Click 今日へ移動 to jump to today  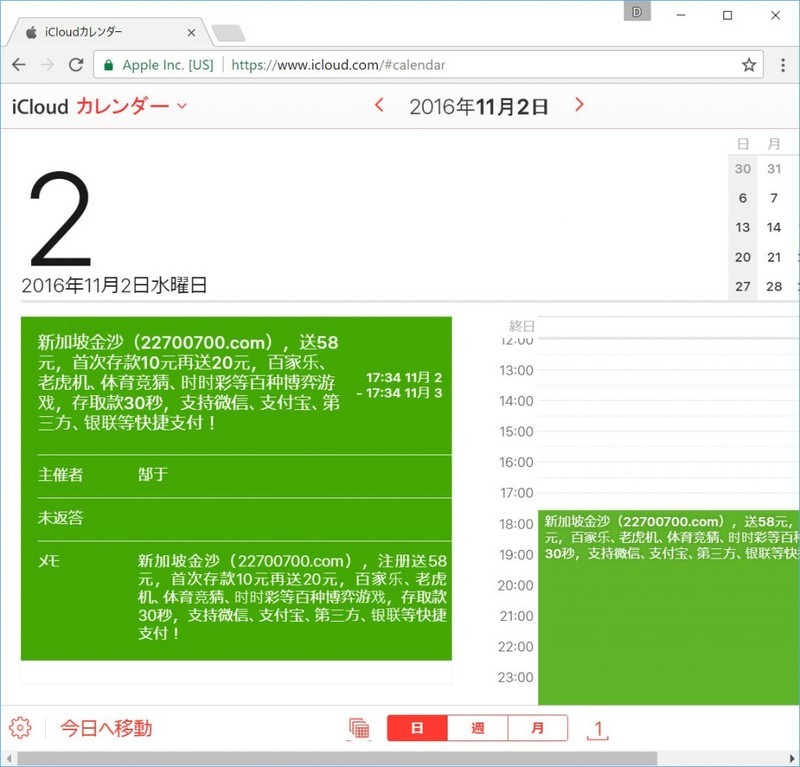(x=106, y=728)
